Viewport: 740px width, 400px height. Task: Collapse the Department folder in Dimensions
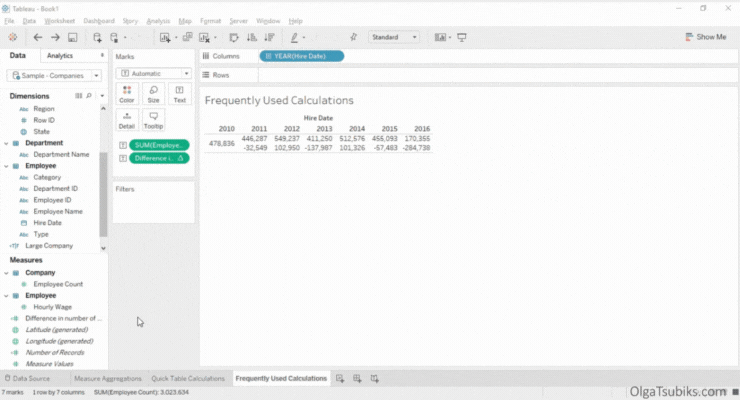(6, 143)
